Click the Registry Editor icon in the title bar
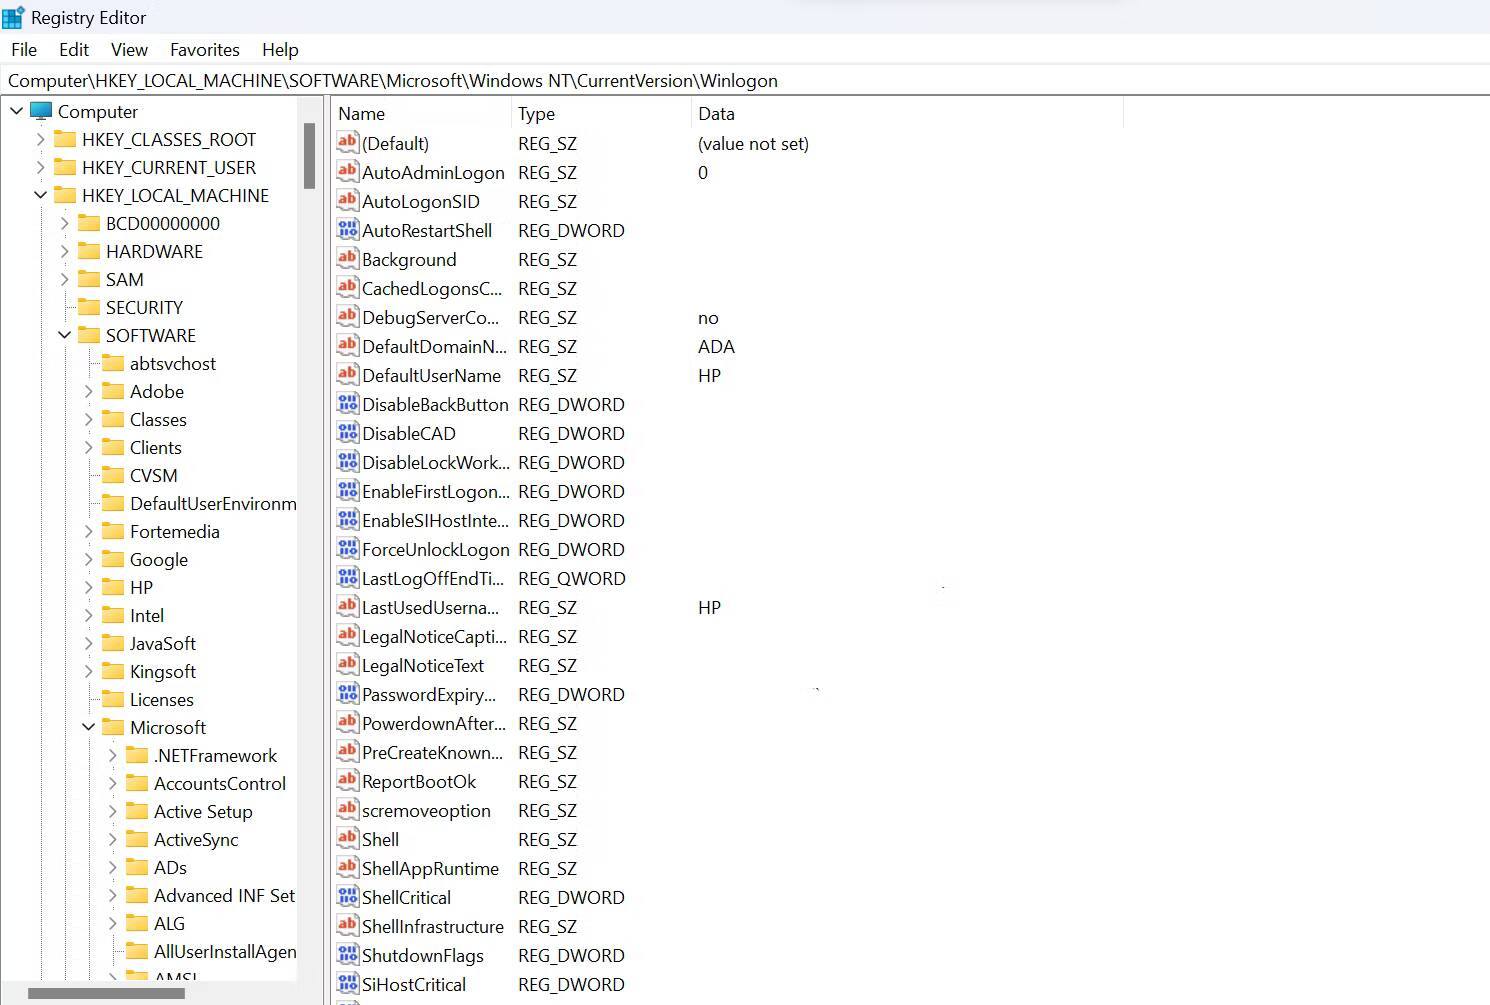The width and height of the screenshot is (1490, 1005). [14, 16]
